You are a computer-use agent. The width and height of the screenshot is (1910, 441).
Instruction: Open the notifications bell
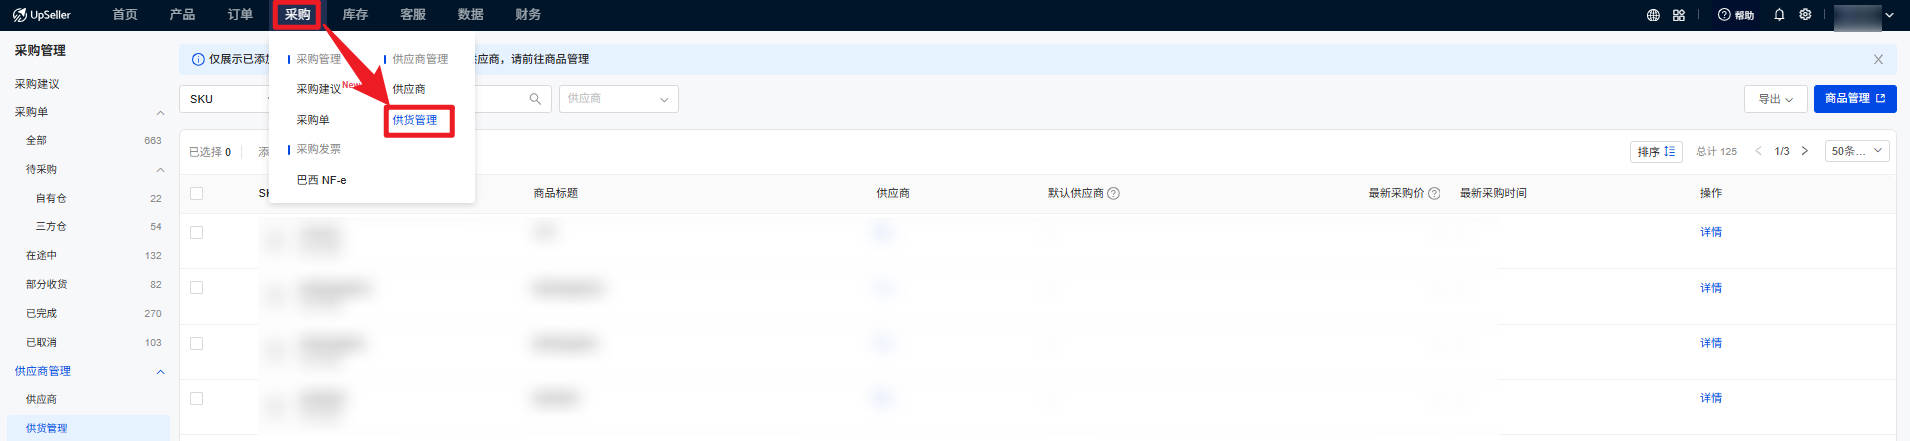[1779, 15]
